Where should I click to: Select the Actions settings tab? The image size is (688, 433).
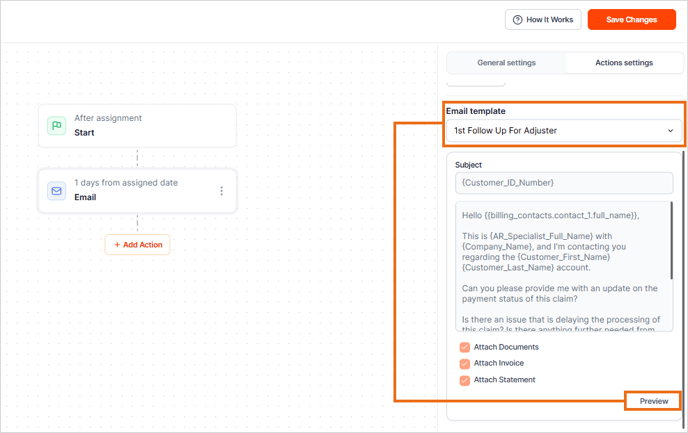click(624, 63)
